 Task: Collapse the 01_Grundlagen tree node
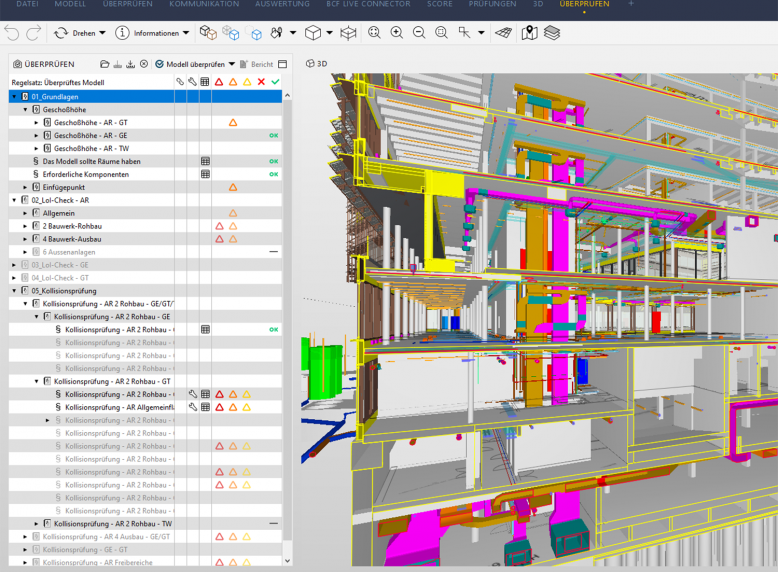click(x=14, y=97)
